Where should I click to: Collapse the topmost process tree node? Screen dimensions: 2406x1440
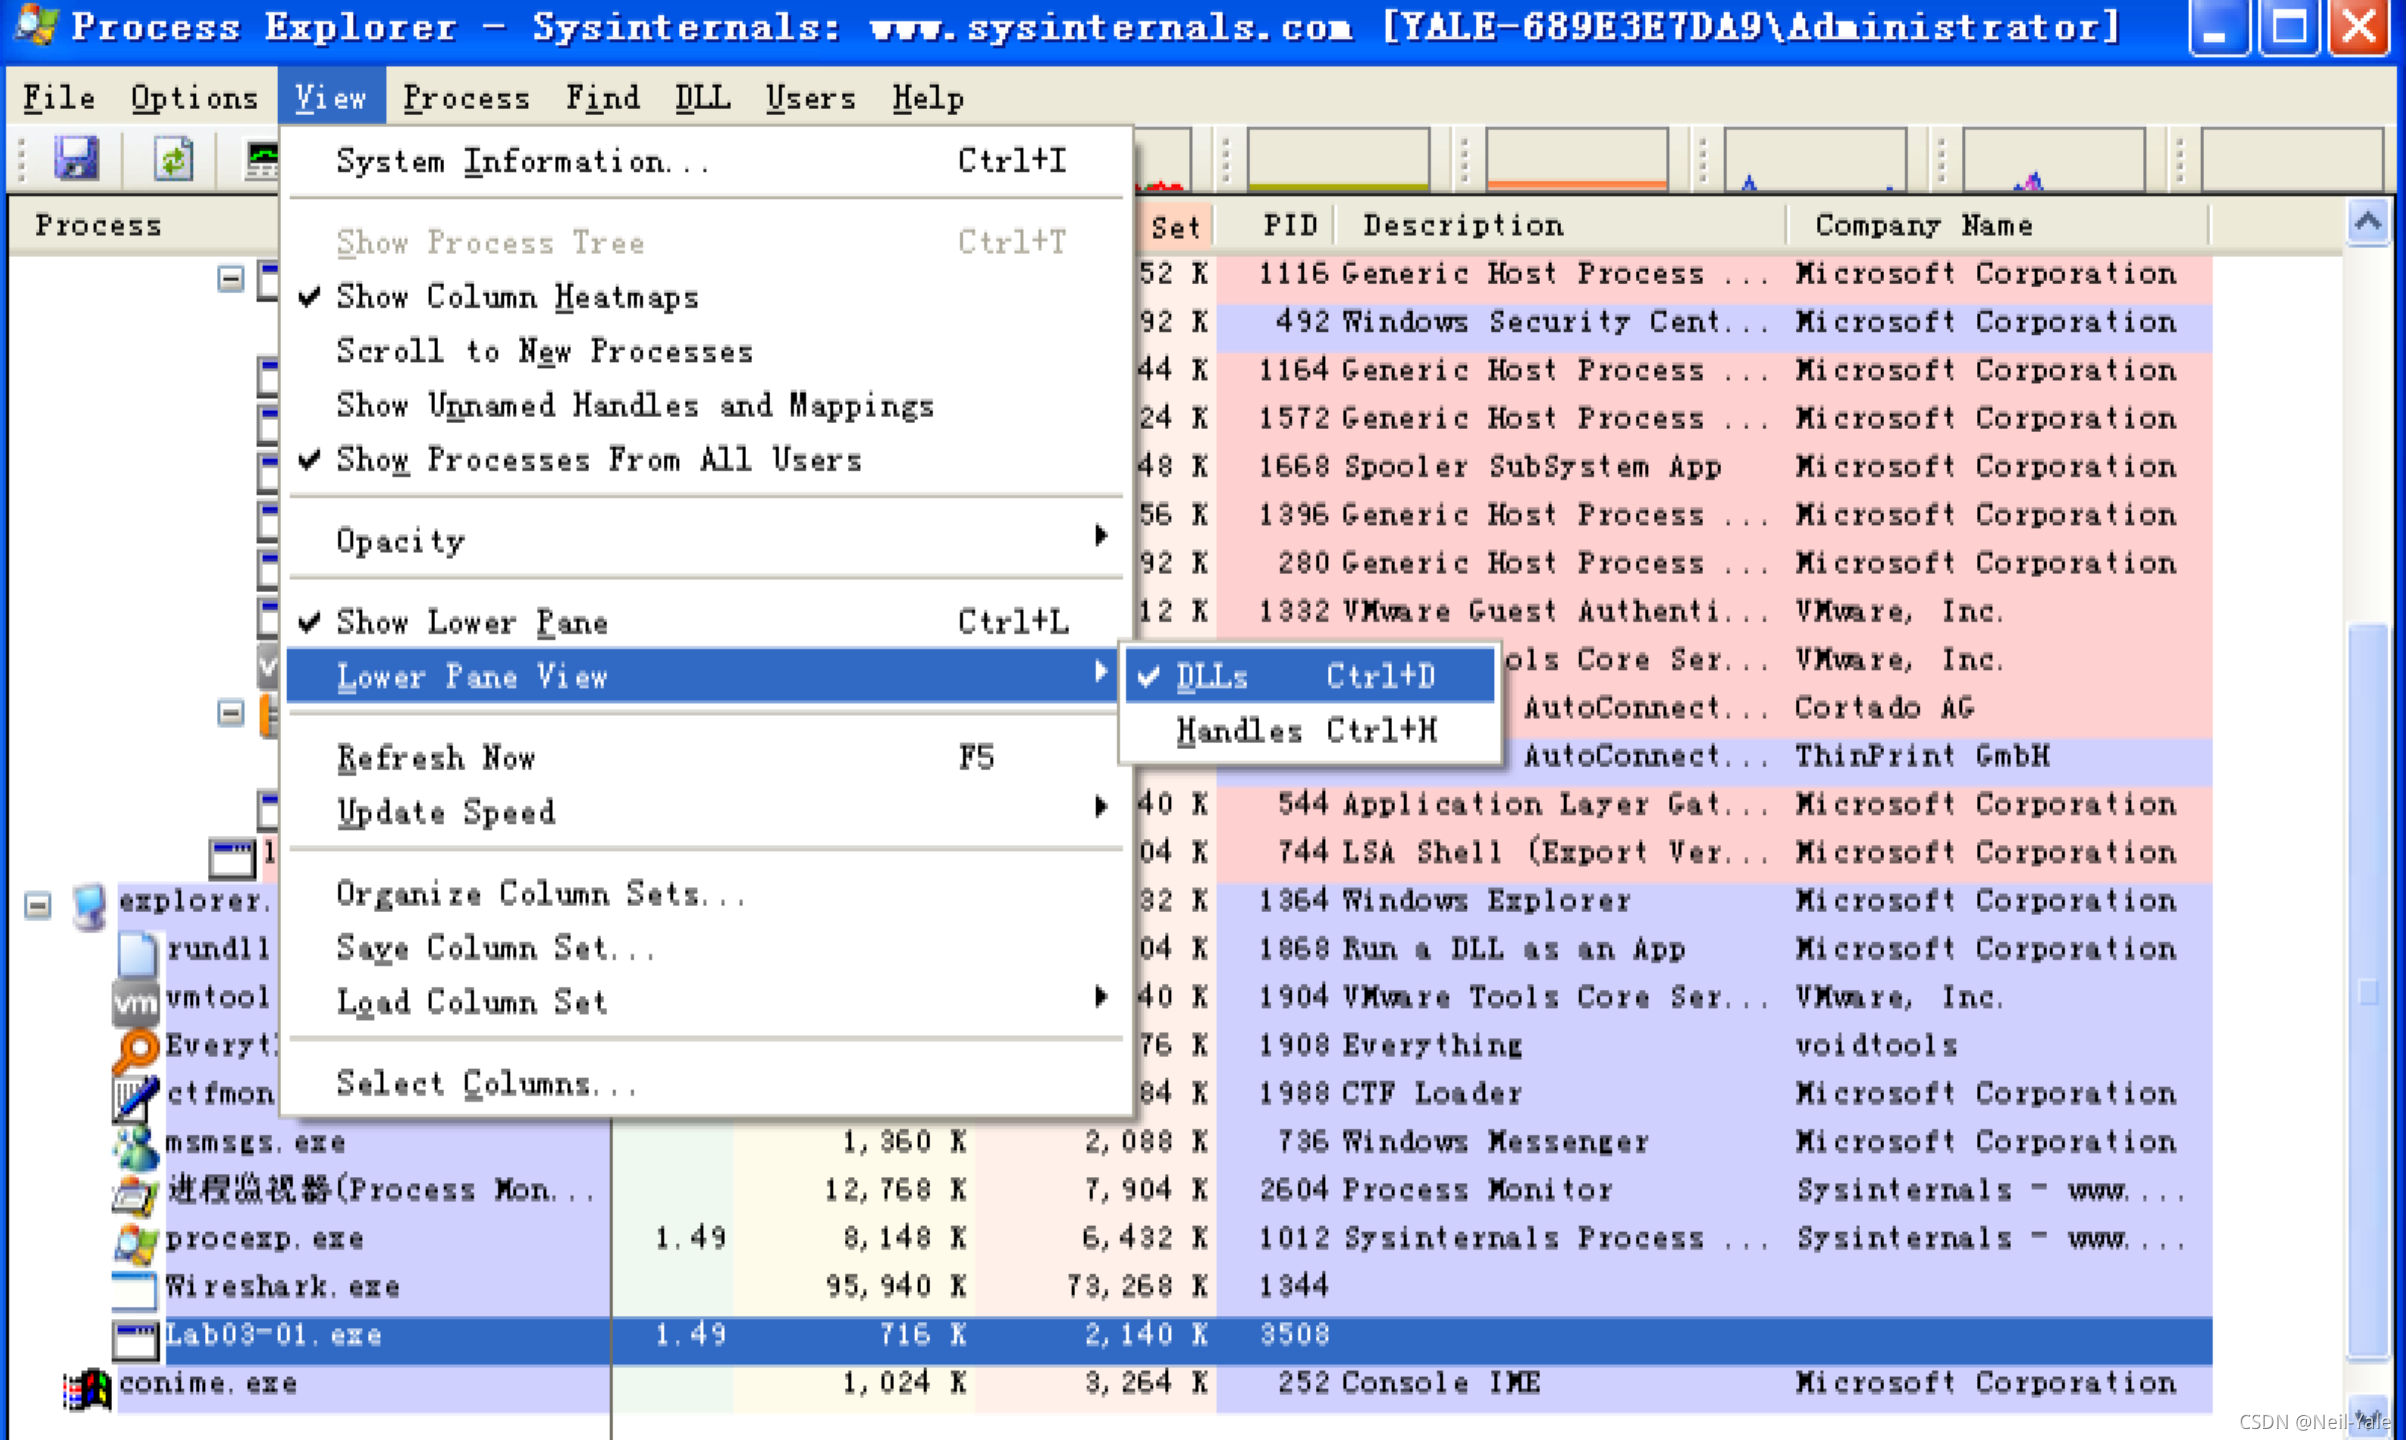click(231, 278)
